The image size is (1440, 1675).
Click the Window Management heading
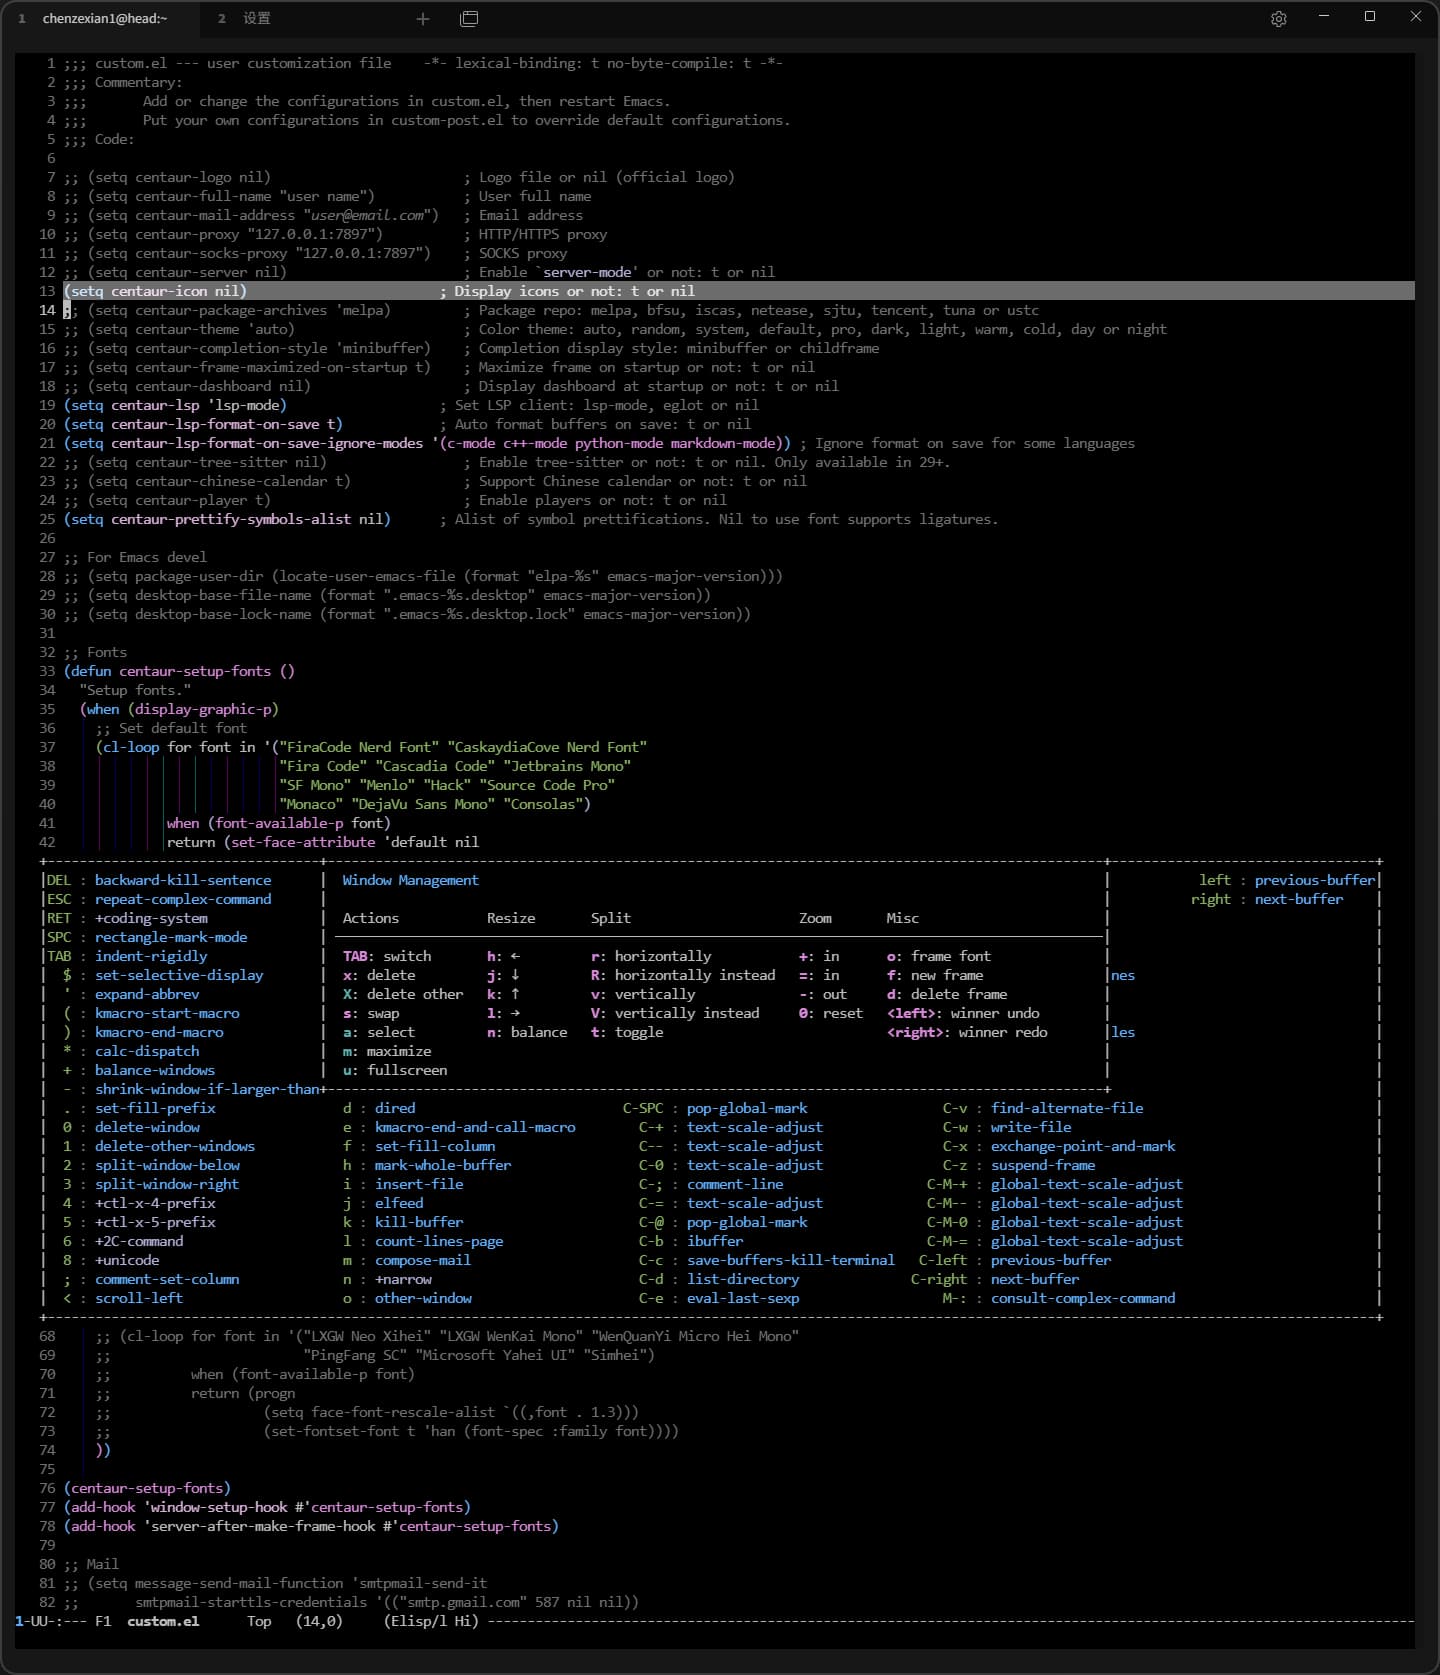[x=410, y=880]
